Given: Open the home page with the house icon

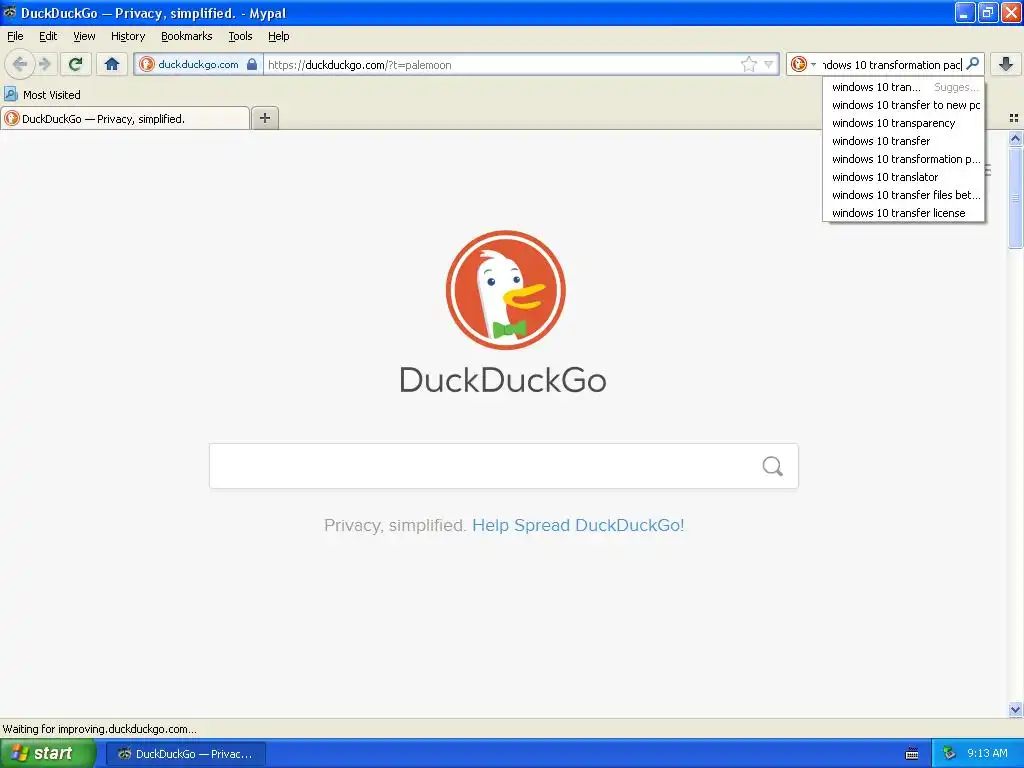Looking at the screenshot, I should tap(112, 64).
